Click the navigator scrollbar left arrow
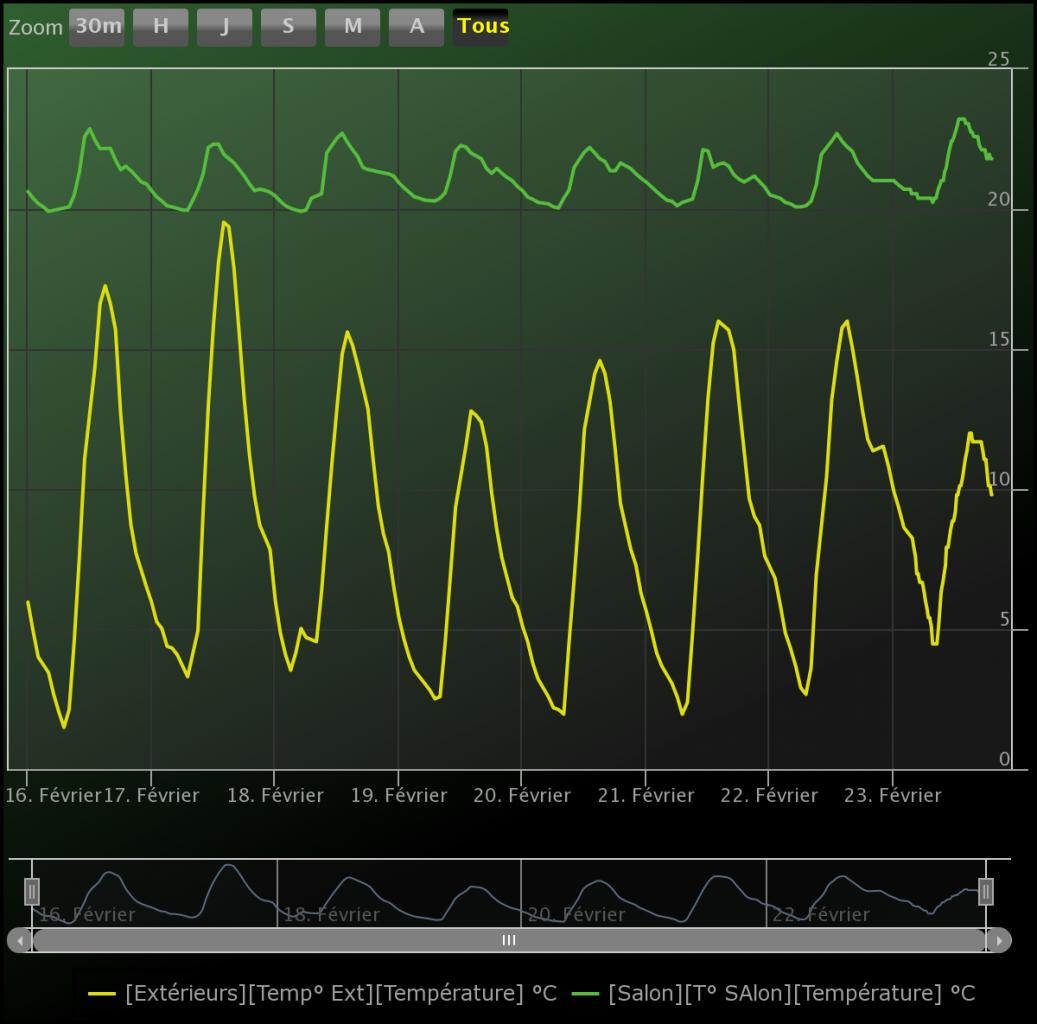Screen dimensions: 1037x1024 [x=20, y=941]
